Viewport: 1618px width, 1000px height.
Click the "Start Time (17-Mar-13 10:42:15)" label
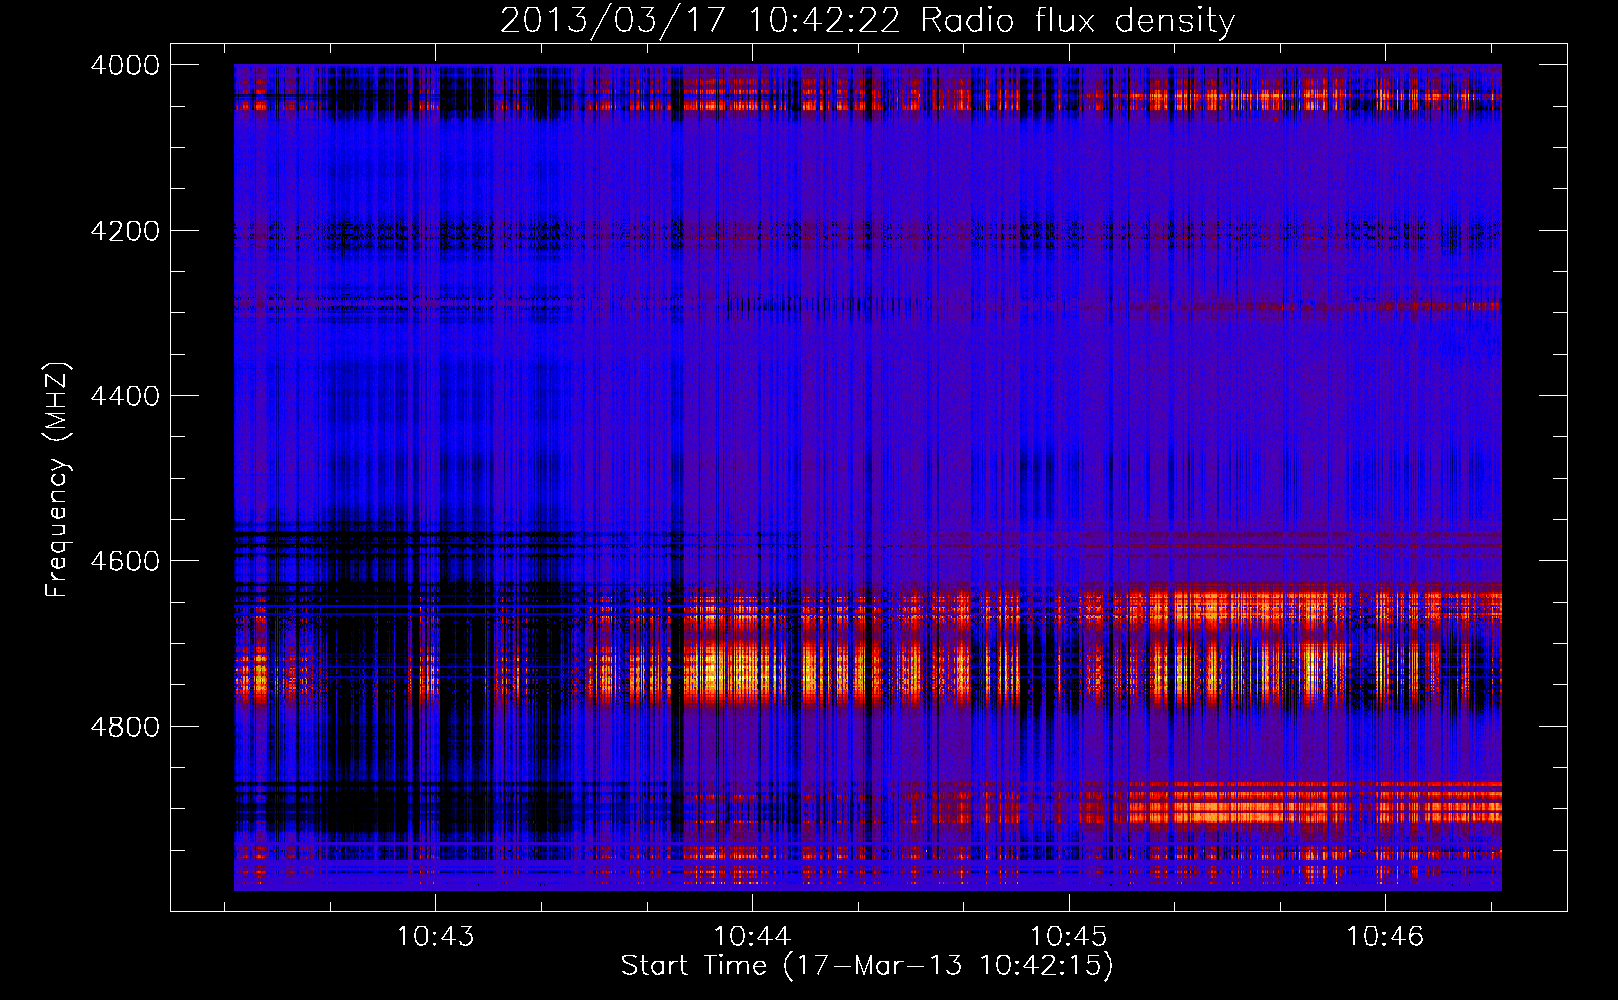coord(867,966)
